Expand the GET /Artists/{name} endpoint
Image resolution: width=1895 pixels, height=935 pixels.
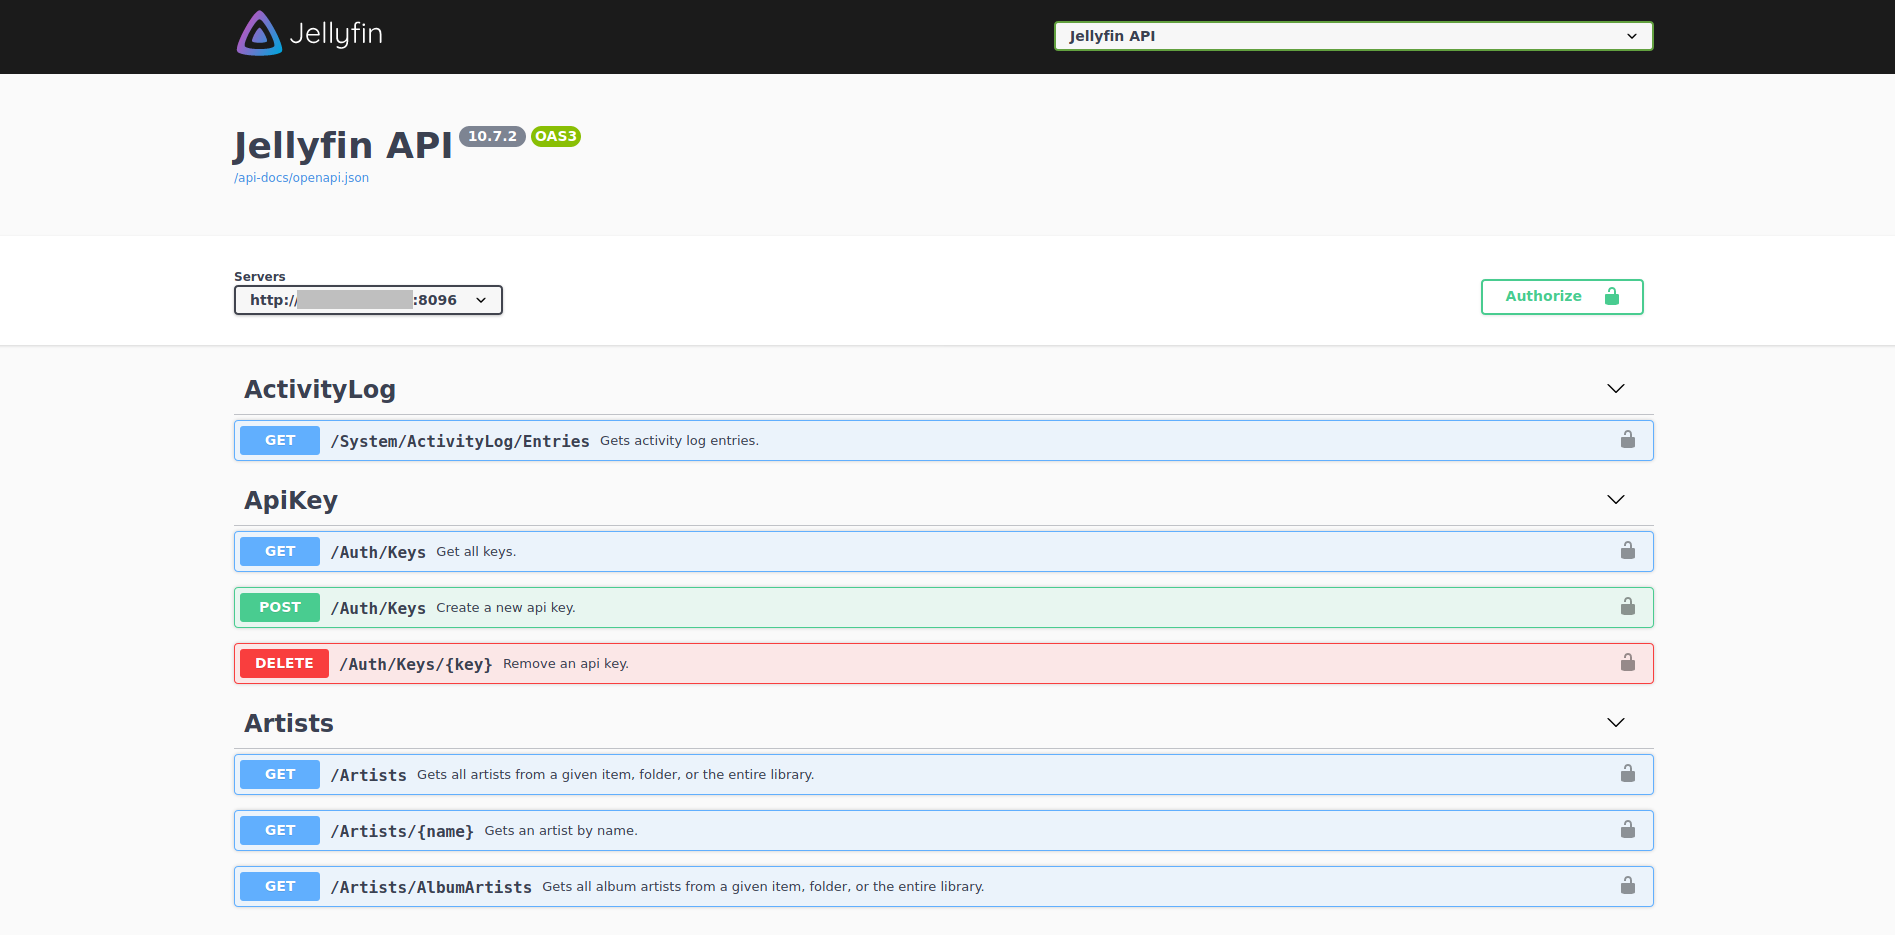(402, 831)
